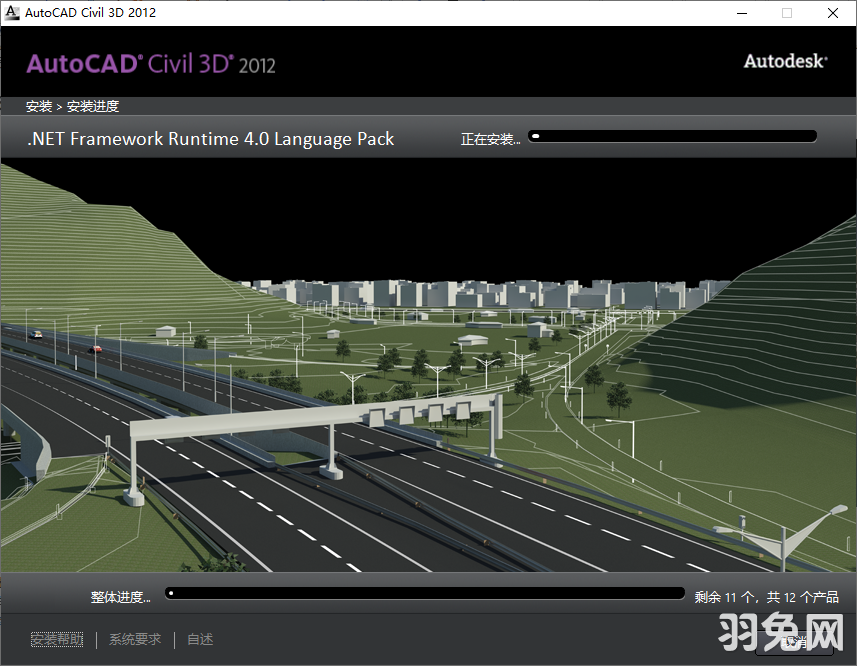Cancel the installation with 取消 button
The image size is (857, 666).
(x=794, y=642)
